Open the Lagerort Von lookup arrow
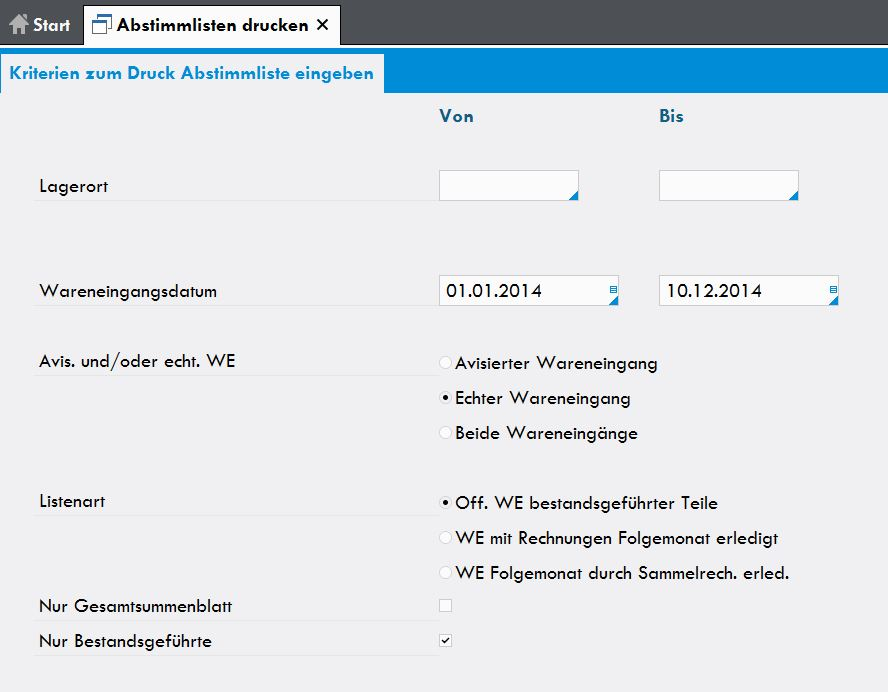This screenshot has width=888, height=692. (x=573, y=195)
